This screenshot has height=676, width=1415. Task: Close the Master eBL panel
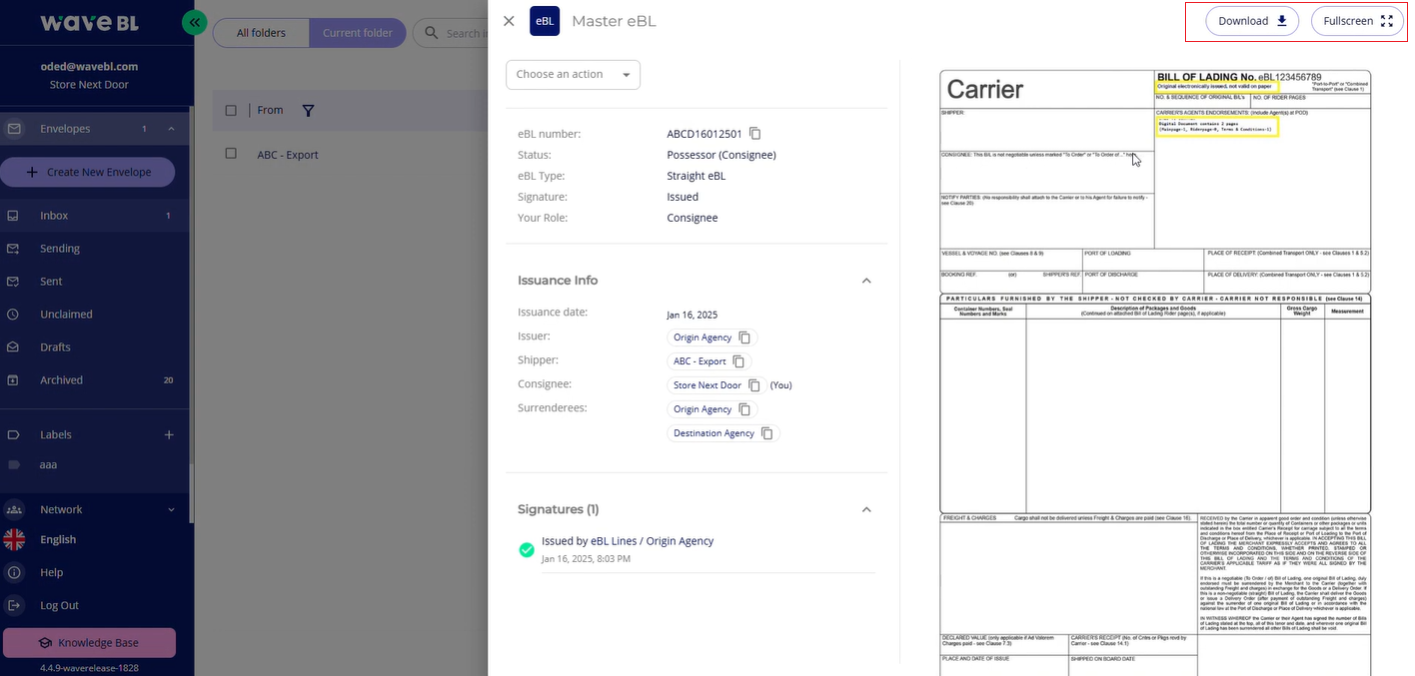coord(509,21)
